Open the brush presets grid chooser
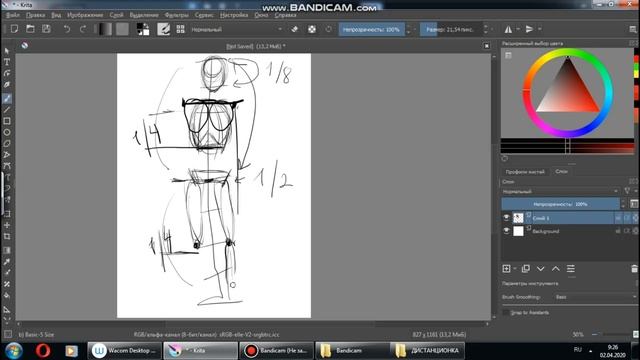The height and width of the screenshot is (360, 640). (180, 29)
